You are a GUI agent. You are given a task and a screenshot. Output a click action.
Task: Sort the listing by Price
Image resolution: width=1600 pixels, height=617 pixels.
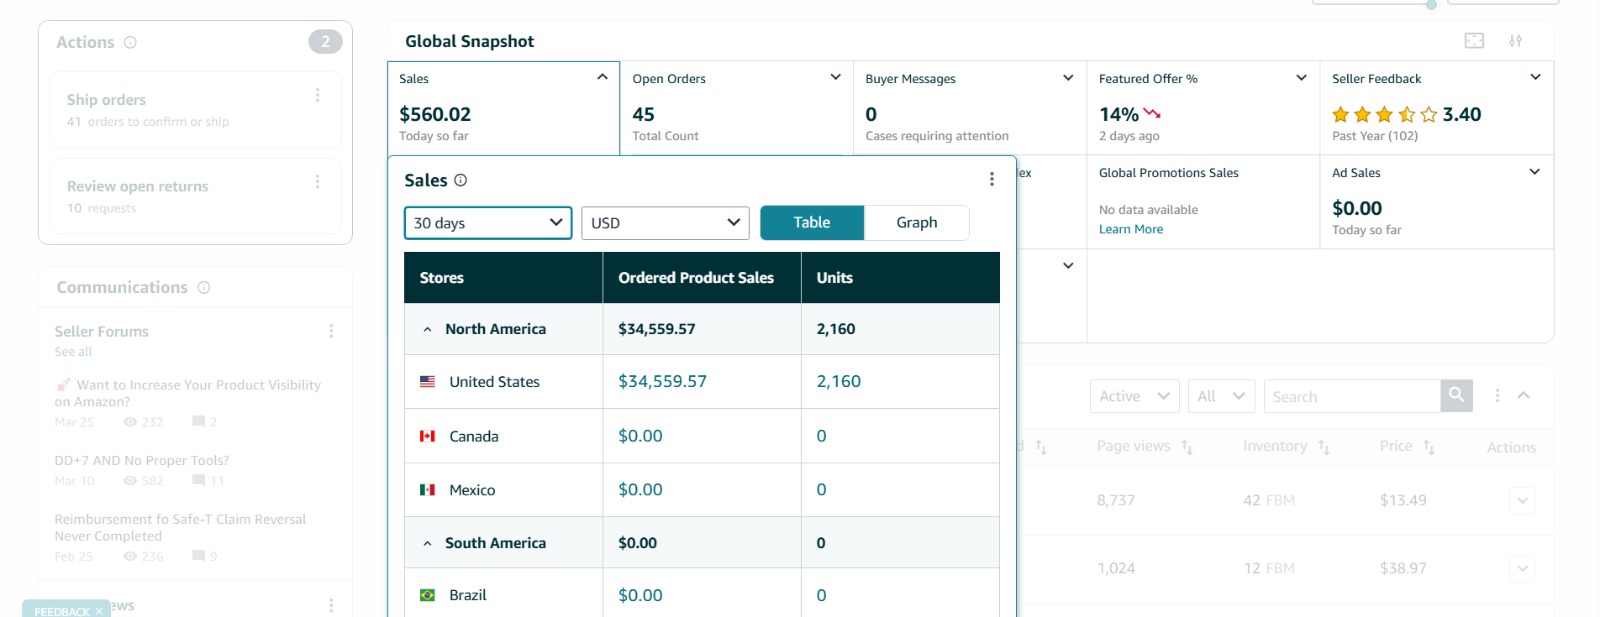click(1429, 447)
